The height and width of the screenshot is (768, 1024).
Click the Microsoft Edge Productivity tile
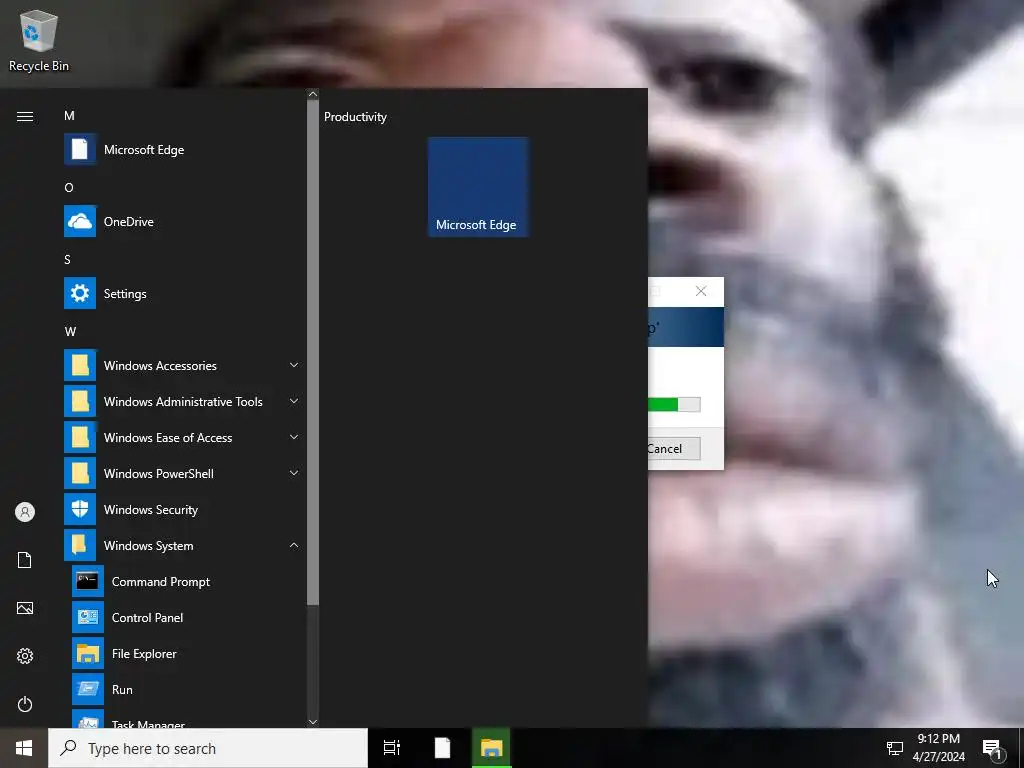click(478, 187)
